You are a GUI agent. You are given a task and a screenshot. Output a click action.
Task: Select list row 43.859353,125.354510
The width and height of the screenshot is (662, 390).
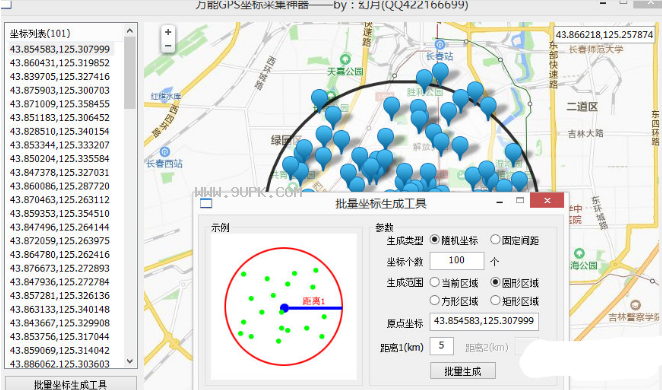pyautogui.click(x=60, y=213)
